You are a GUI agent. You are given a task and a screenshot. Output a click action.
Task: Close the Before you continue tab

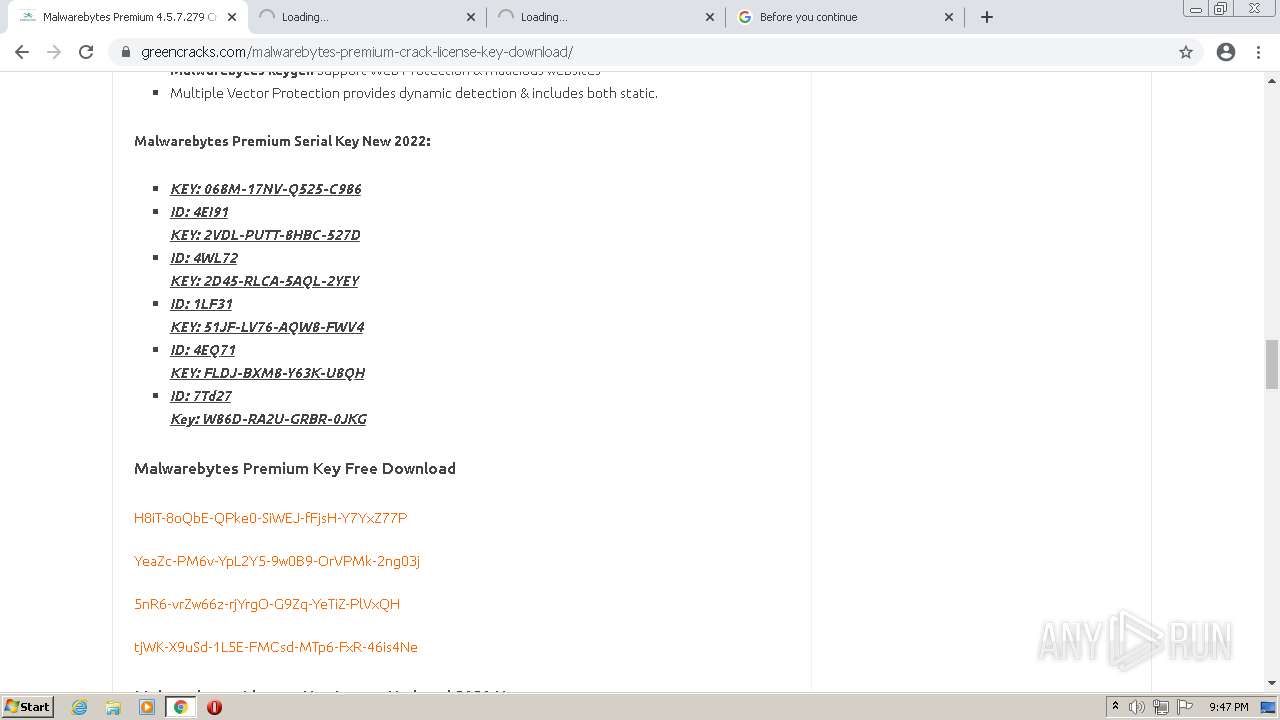pyautogui.click(x=949, y=17)
